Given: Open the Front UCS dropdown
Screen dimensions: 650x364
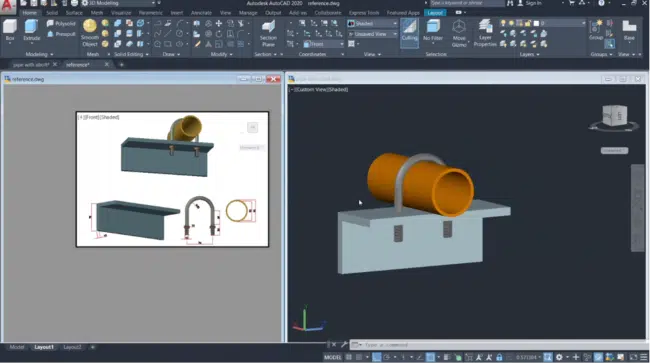Looking at the screenshot, I should coord(323,44).
